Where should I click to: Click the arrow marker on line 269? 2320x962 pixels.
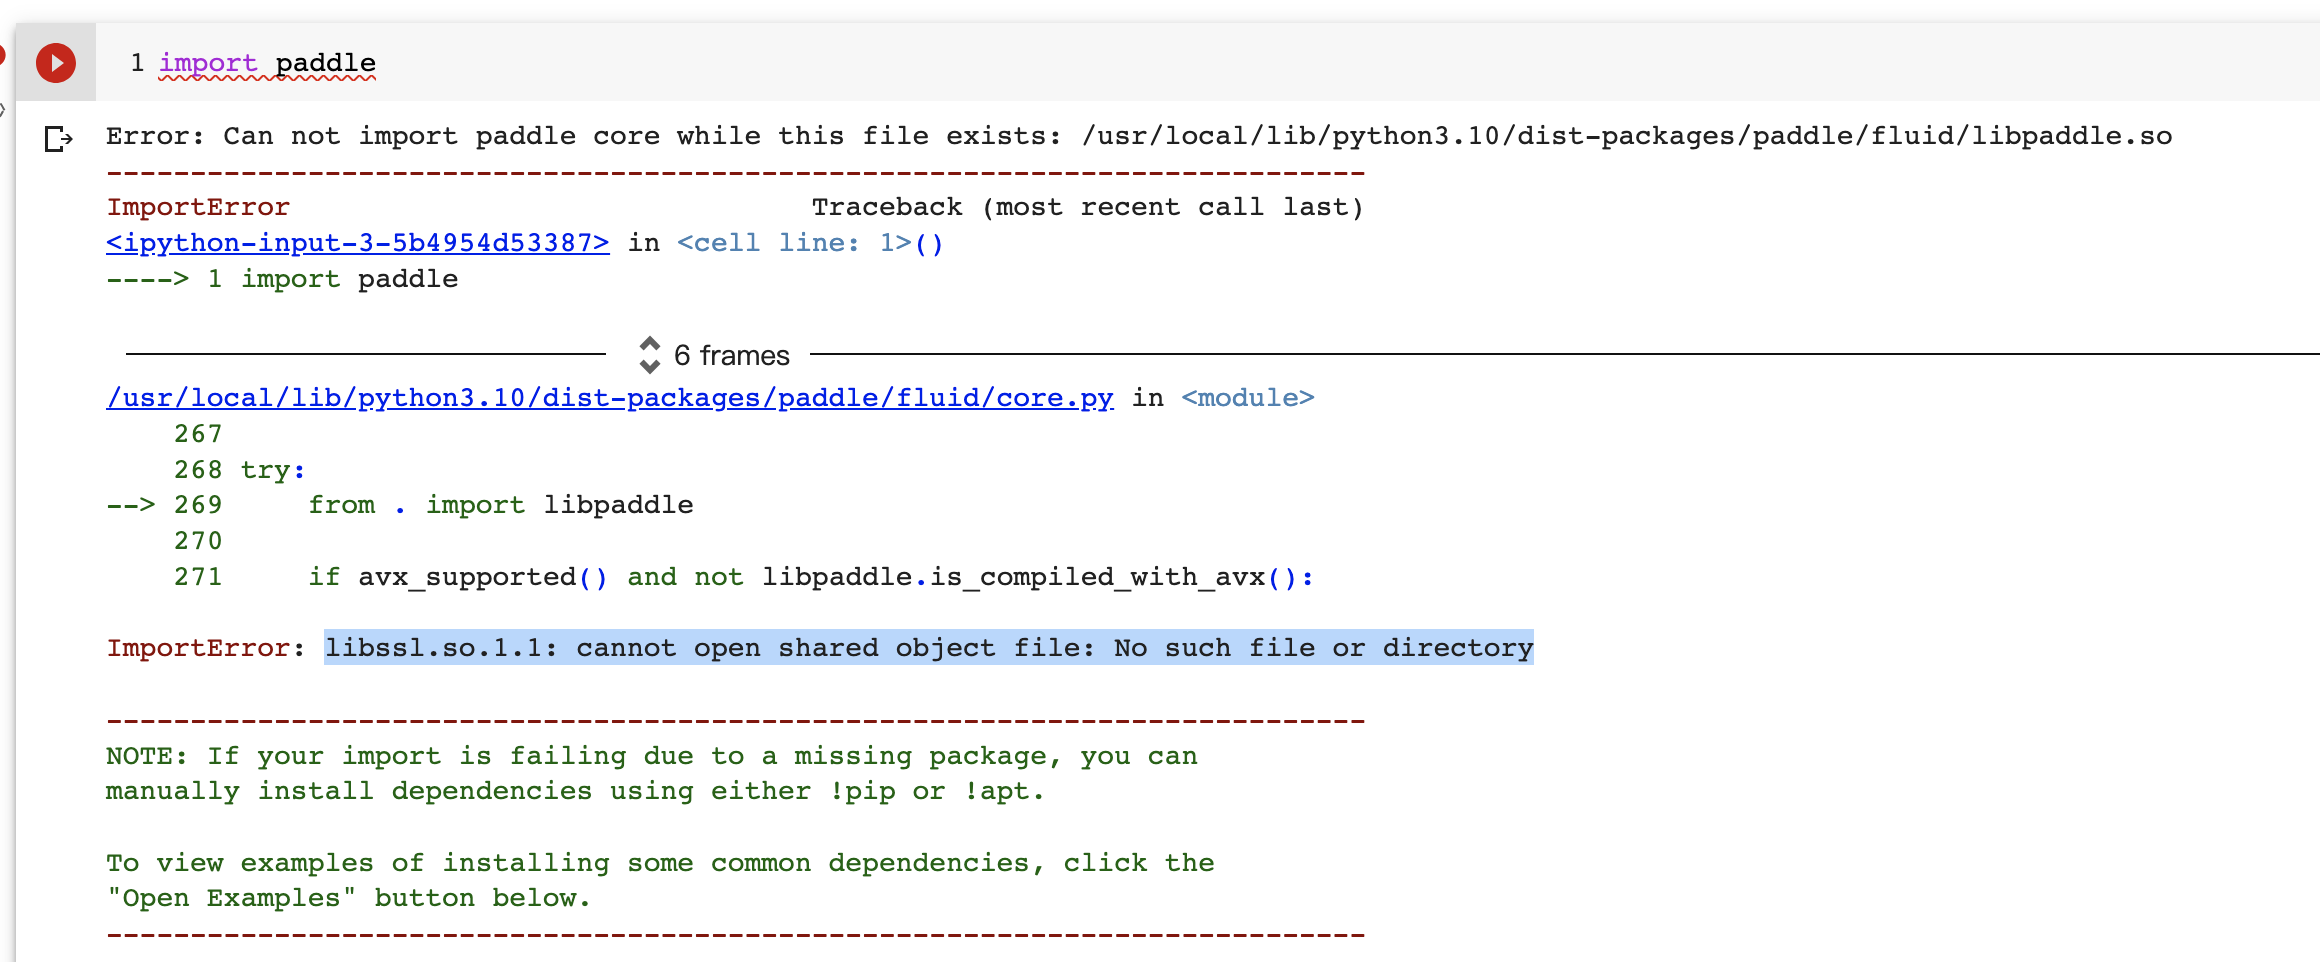130,505
